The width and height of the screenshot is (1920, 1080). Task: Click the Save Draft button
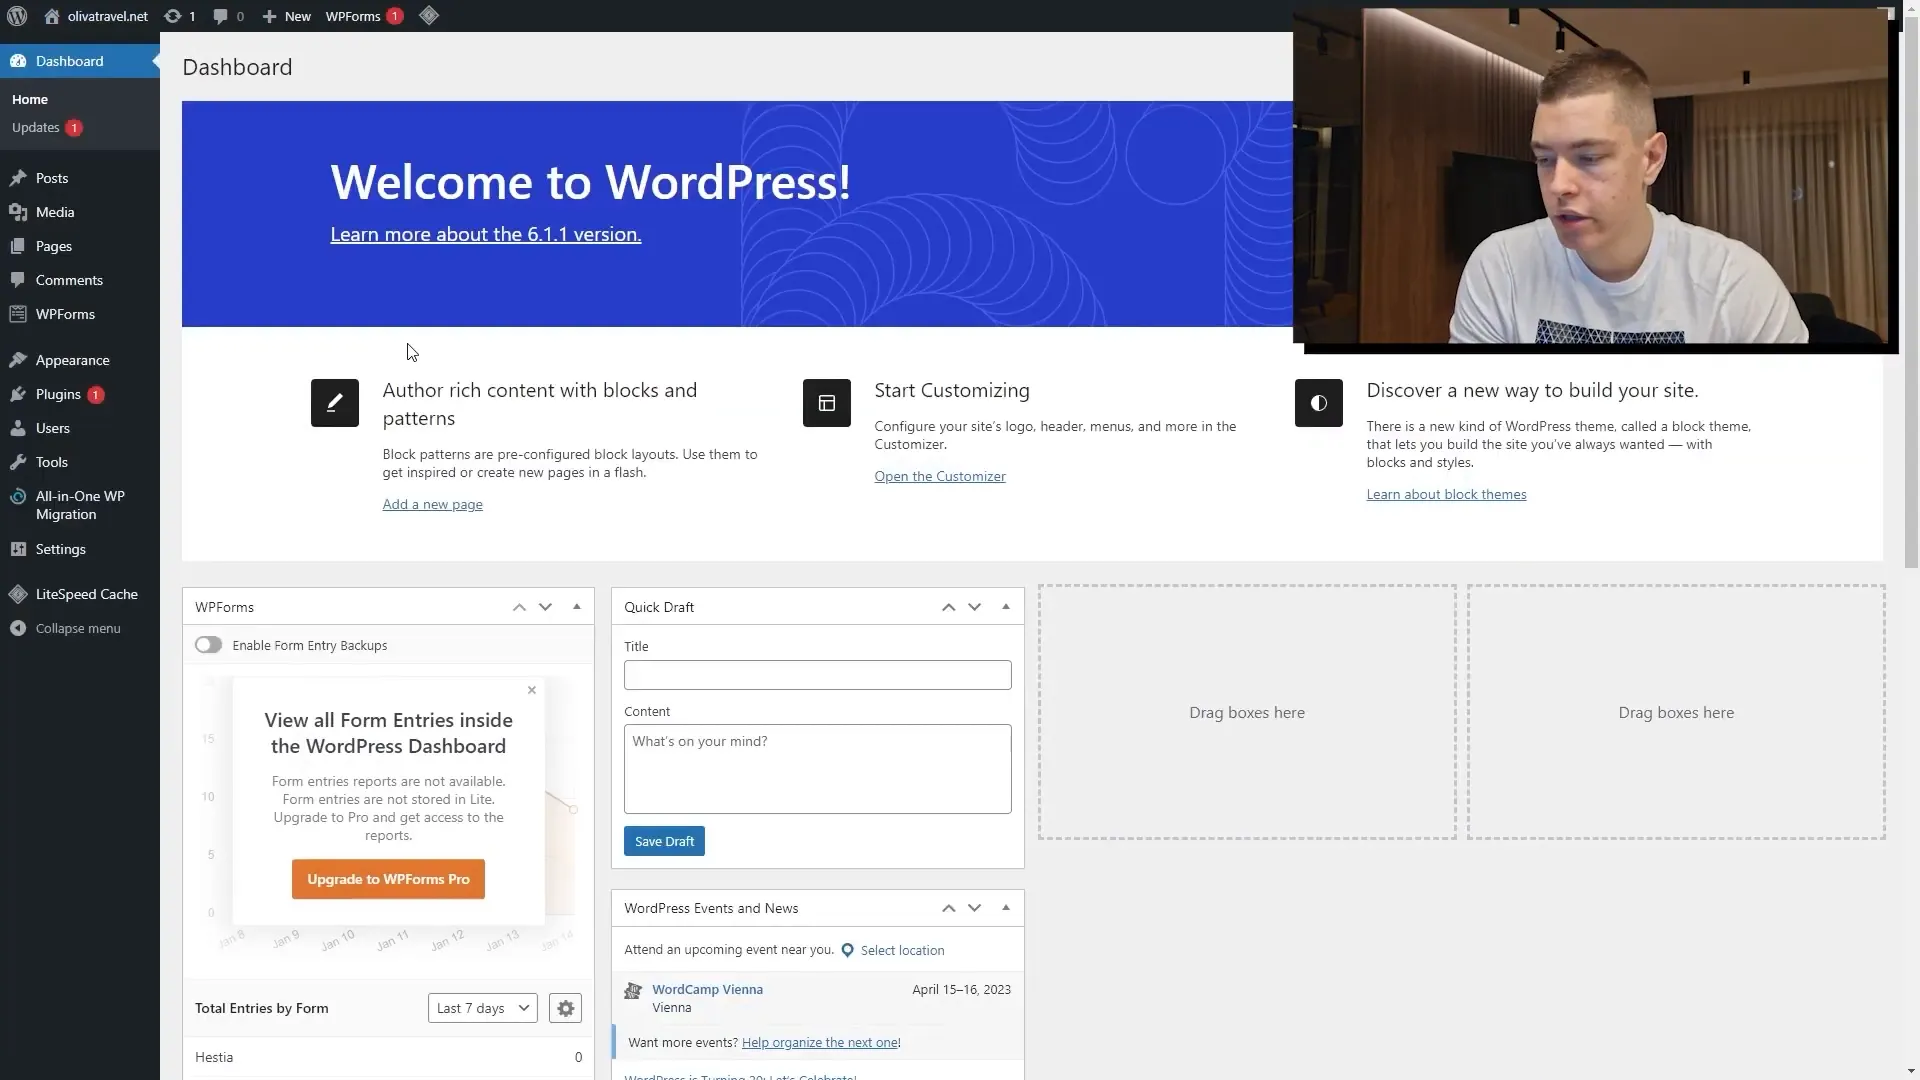664,841
